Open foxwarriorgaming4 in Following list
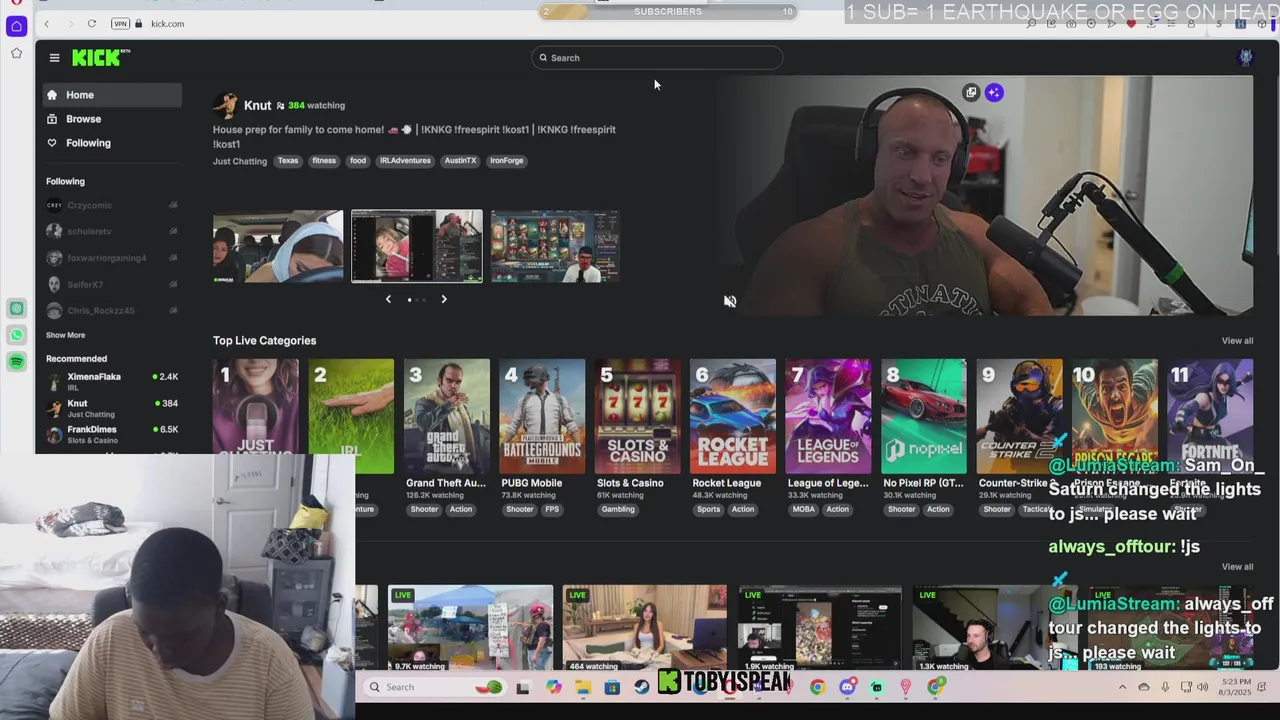The width and height of the screenshot is (1280, 720). pyautogui.click(x=112, y=258)
